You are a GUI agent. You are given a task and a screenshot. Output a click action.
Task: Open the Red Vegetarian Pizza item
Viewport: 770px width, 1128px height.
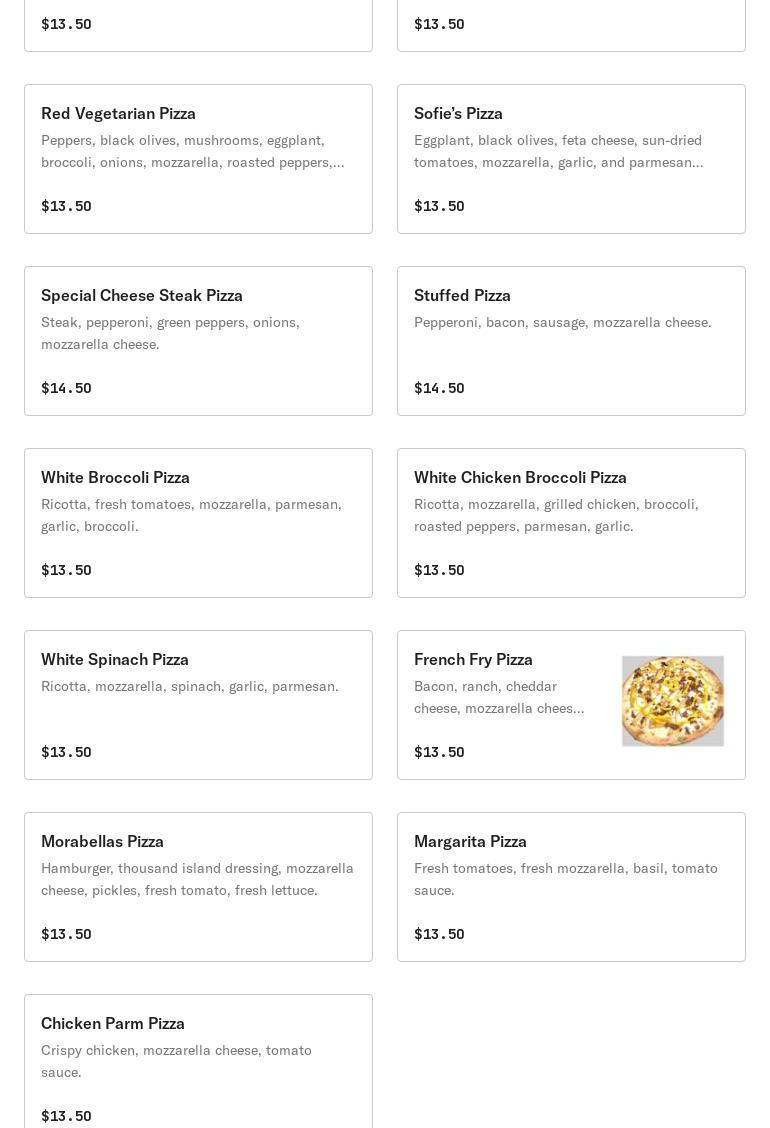[x=198, y=159]
